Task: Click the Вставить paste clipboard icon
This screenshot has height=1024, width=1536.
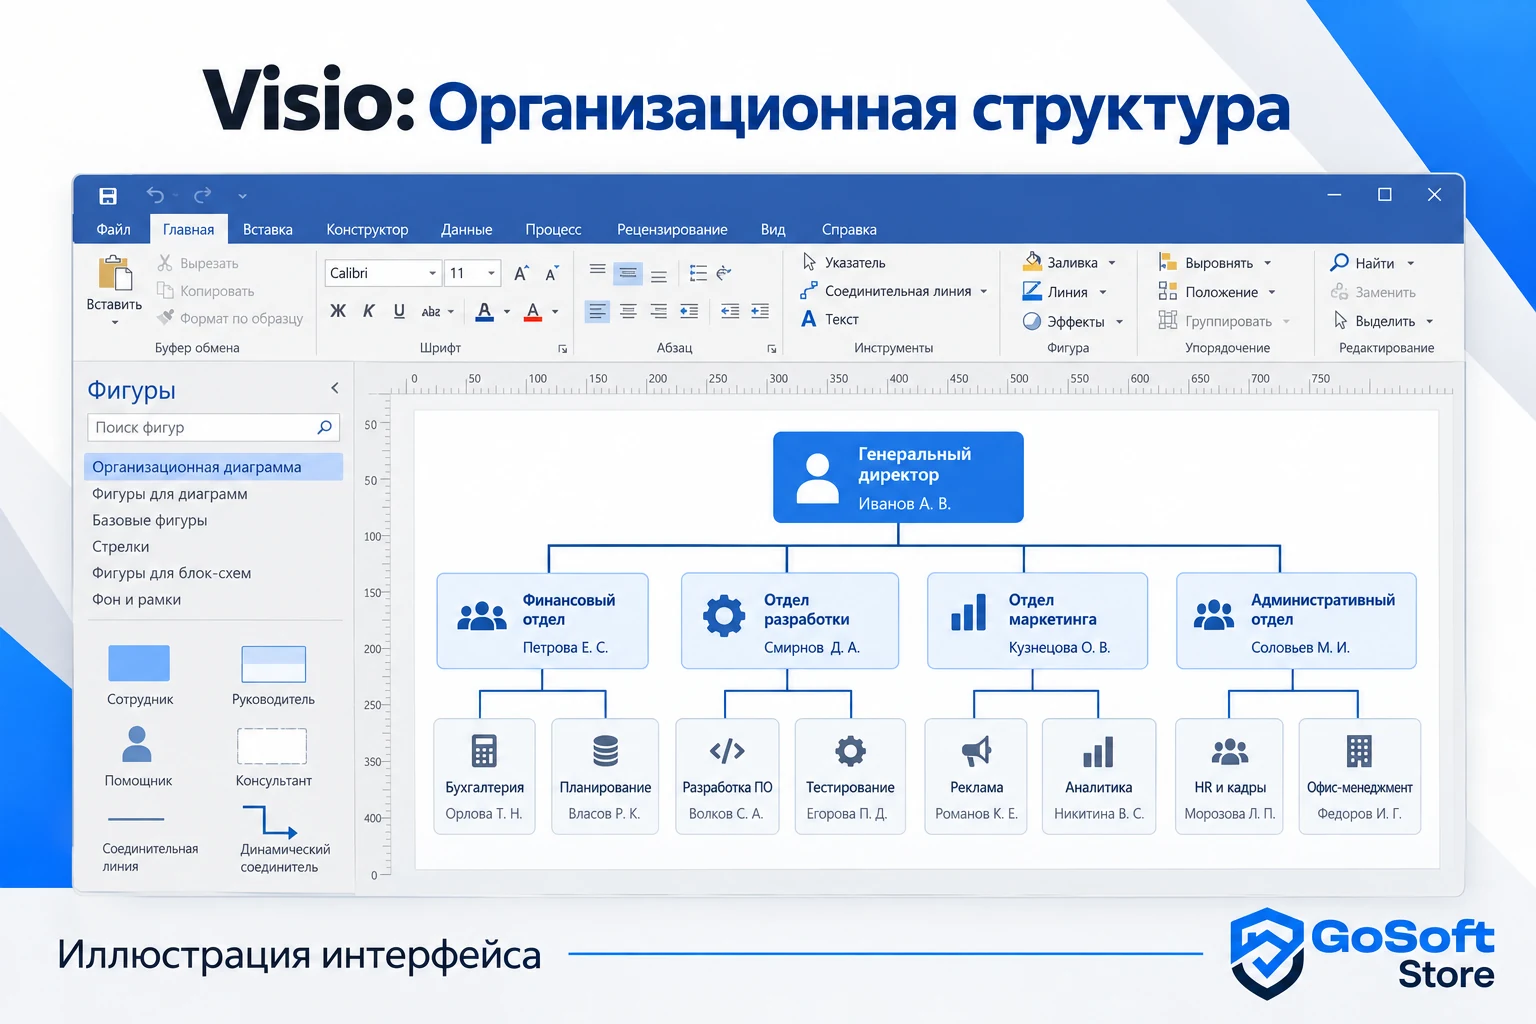Action: point(115,273)
